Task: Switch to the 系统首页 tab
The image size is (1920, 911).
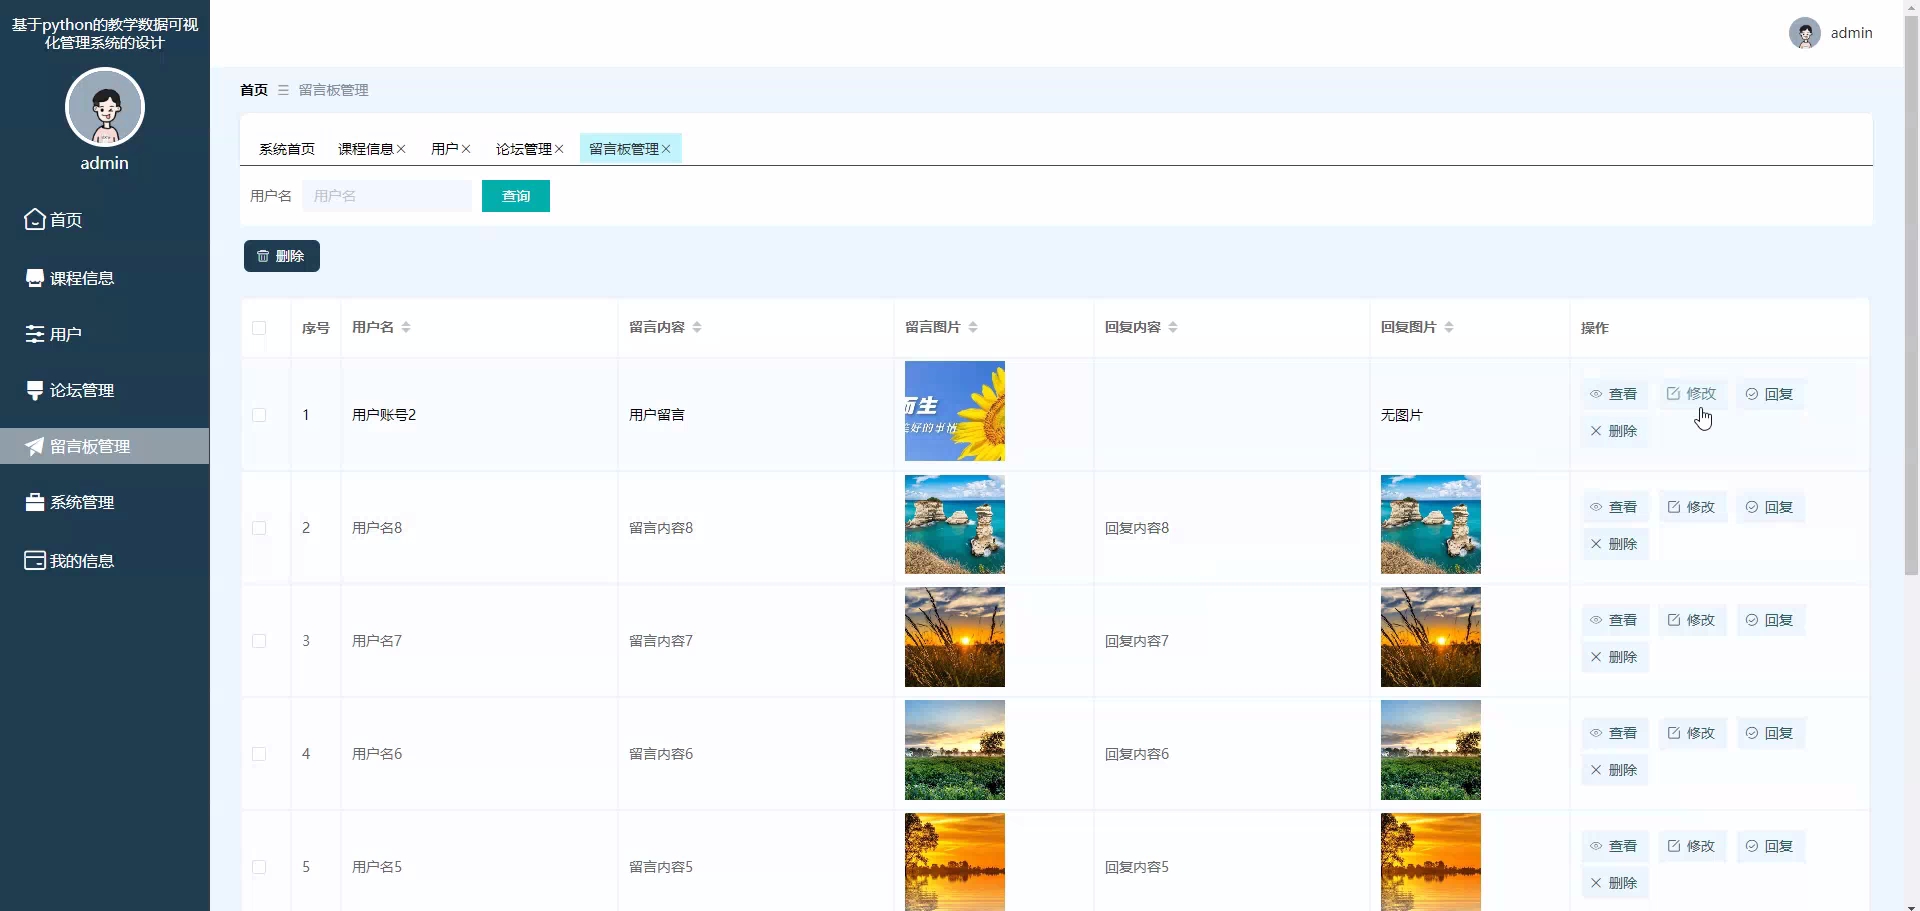Action: click(287, 149)
